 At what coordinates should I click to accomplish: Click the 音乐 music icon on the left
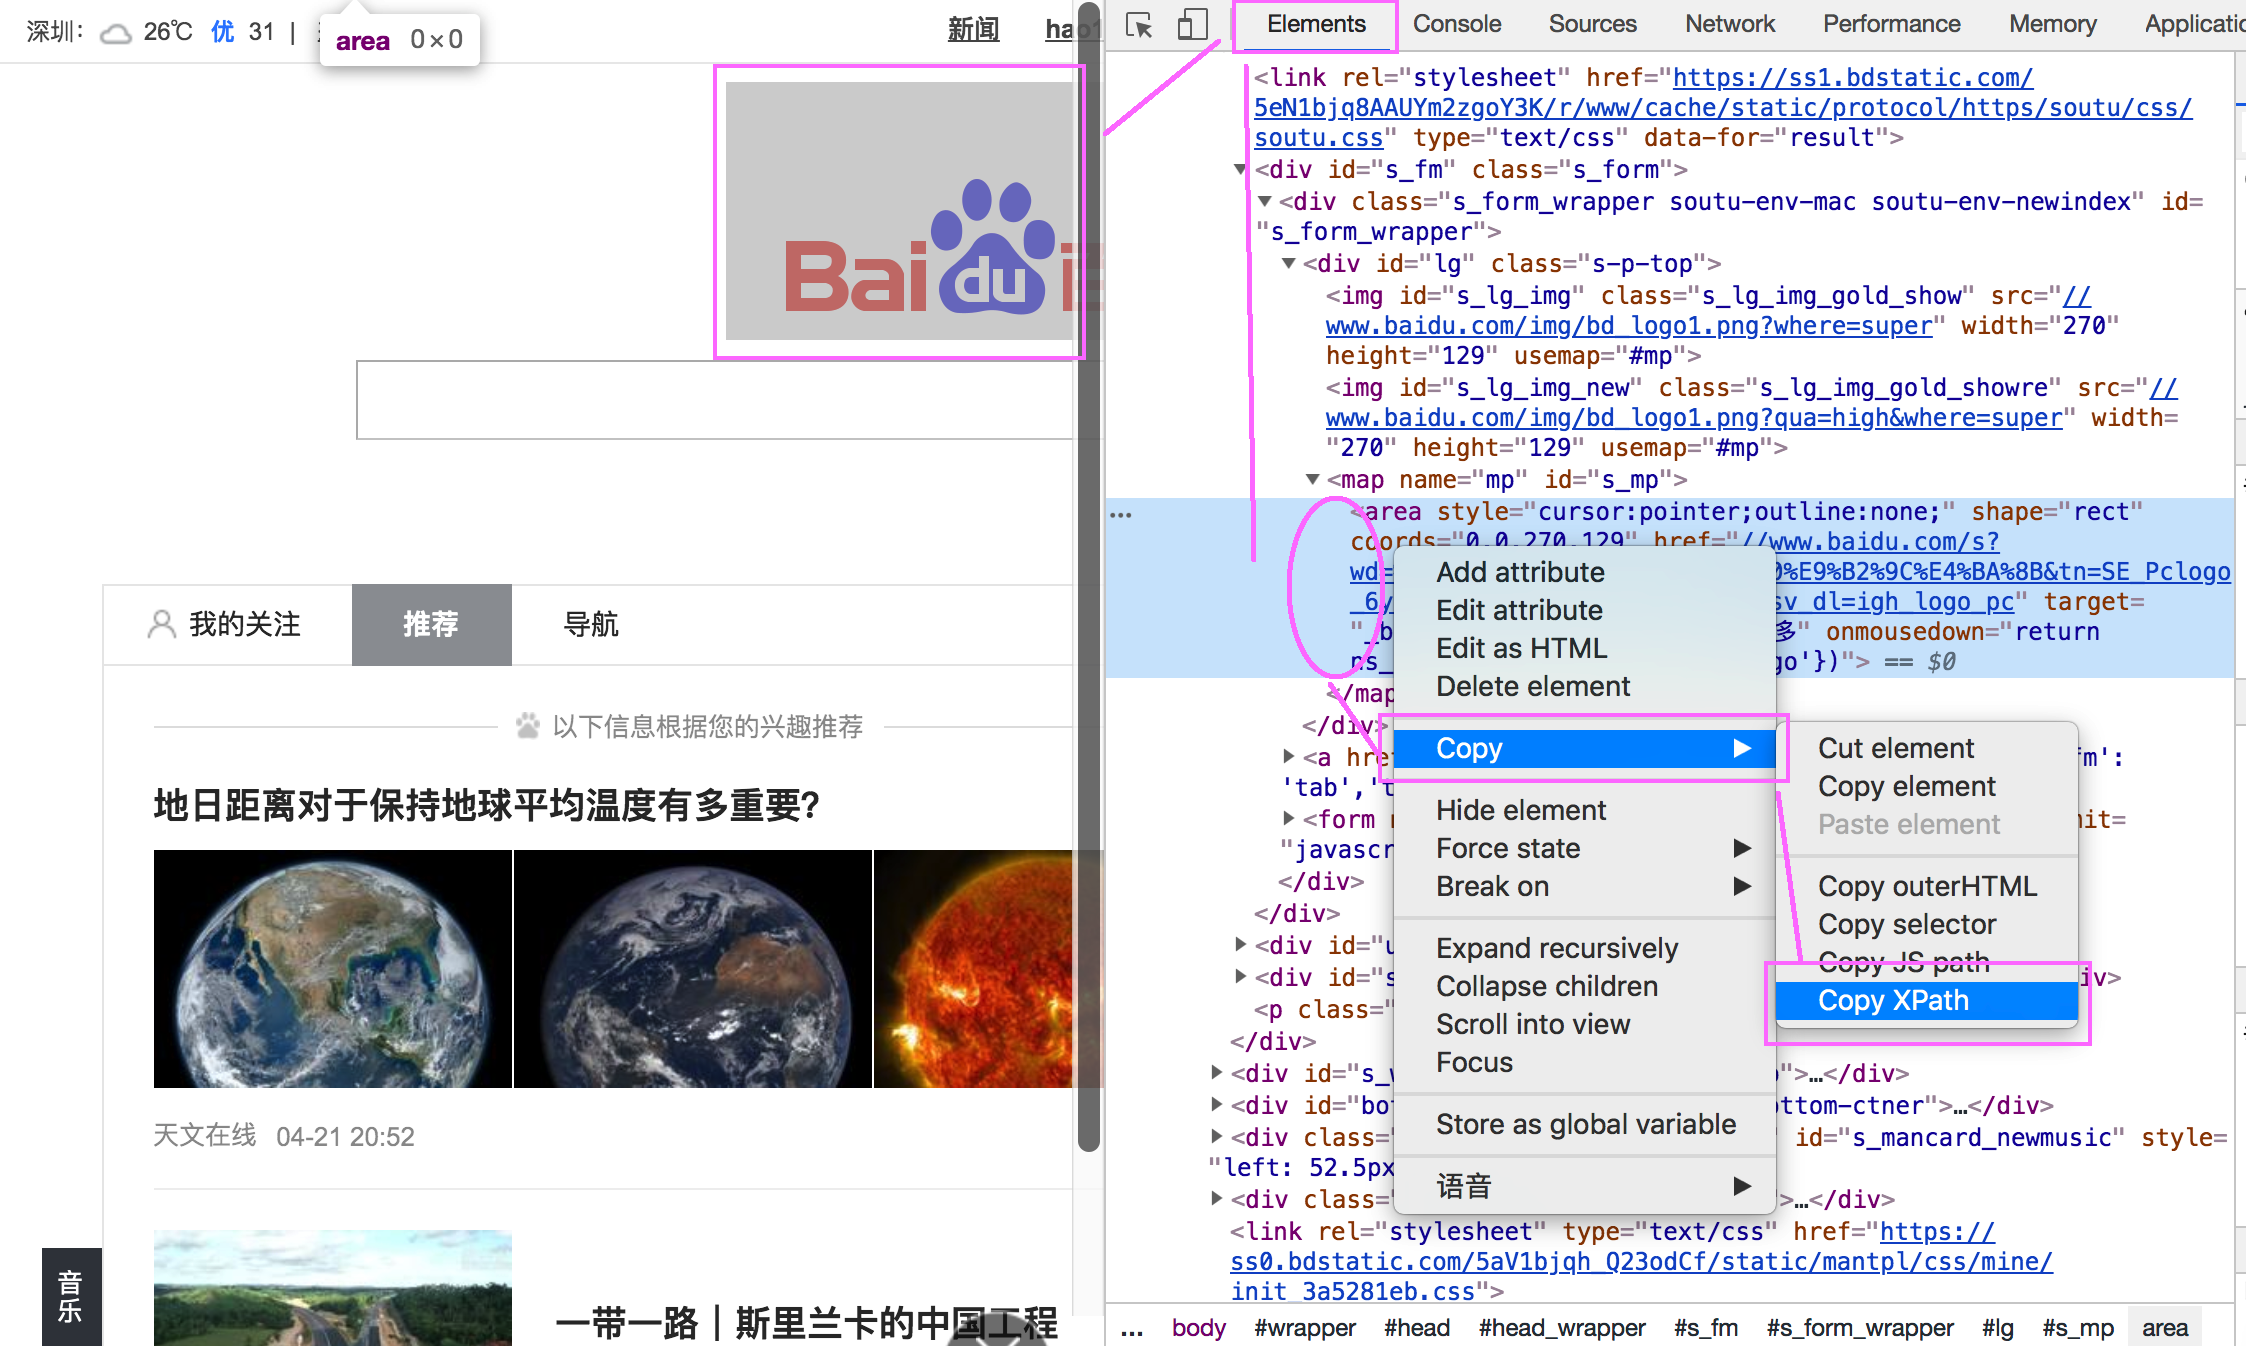click(x=70, y=1297)
